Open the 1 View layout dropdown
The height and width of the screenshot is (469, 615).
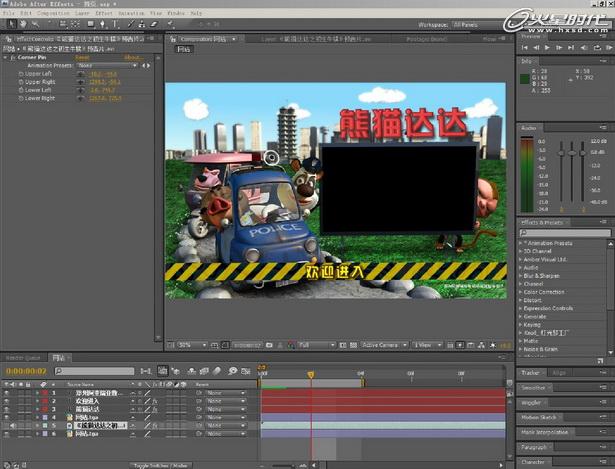(x=428, y=345)
